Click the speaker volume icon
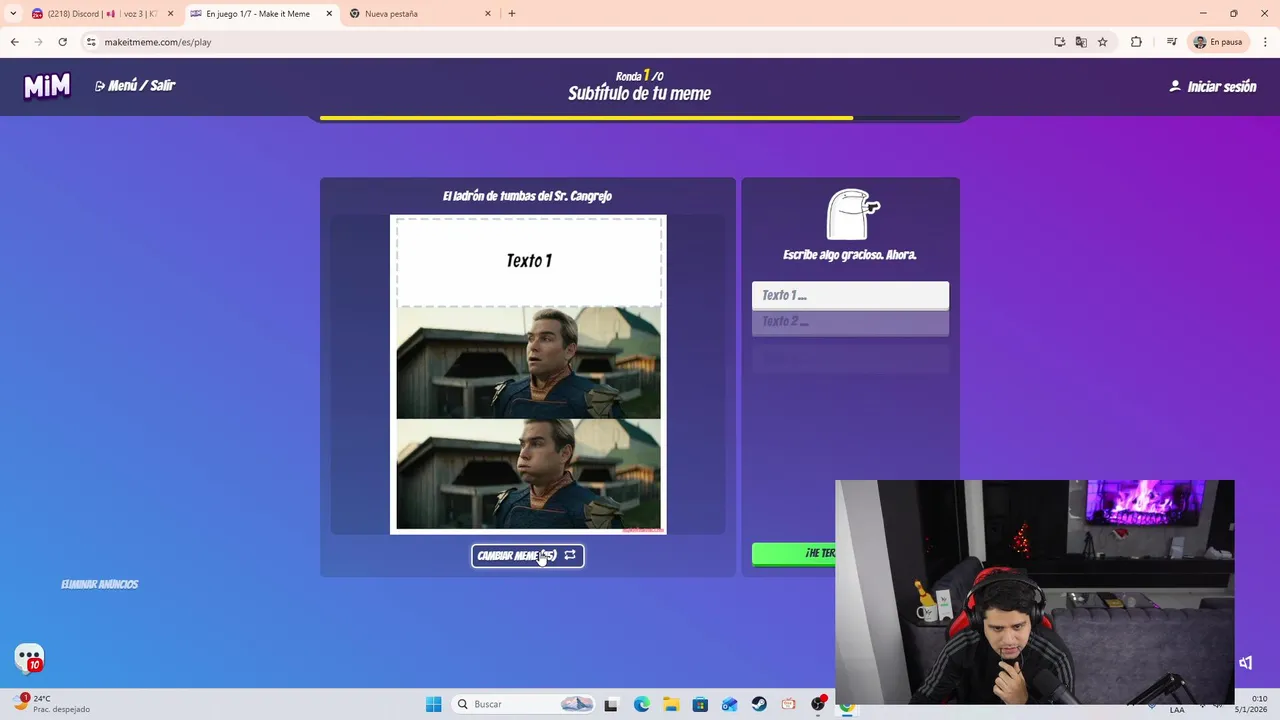The image size is (1280, 720). [x=1246, y=663]
